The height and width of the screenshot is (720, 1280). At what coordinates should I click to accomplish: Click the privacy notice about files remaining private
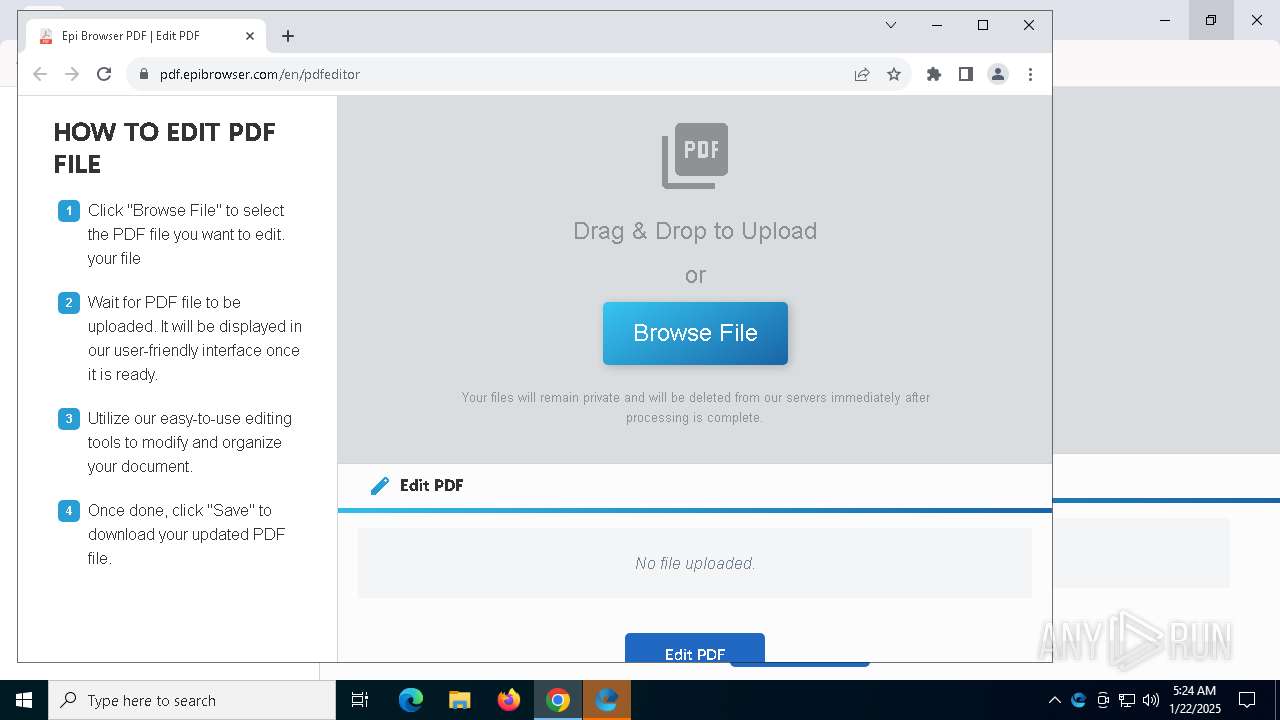pos(695,407)
